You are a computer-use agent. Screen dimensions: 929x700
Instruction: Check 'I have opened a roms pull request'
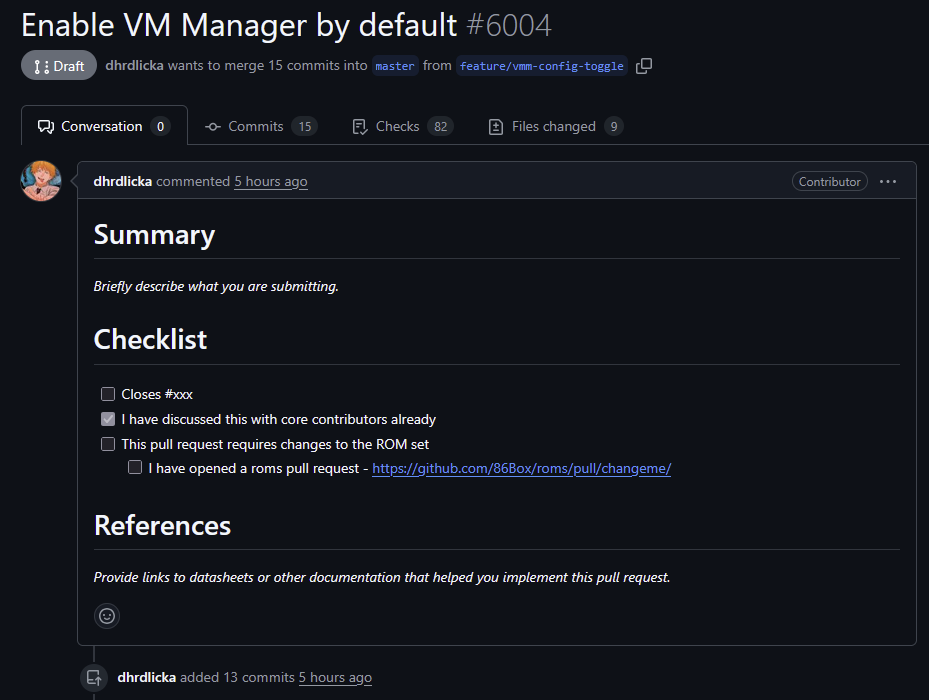[x=135, y=468]
